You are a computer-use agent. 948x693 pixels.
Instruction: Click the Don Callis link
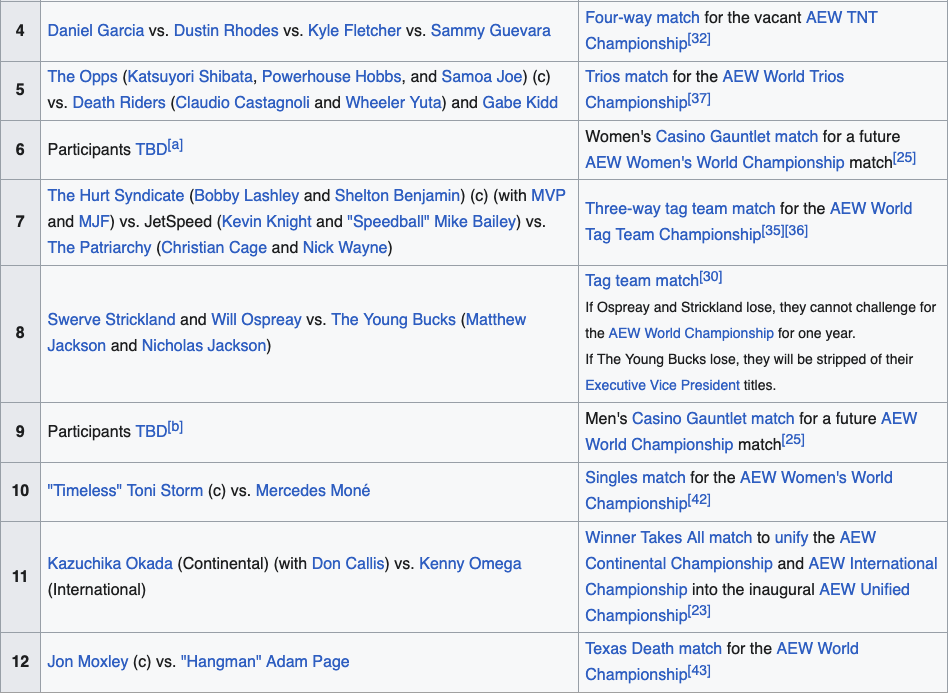(348, 564)
